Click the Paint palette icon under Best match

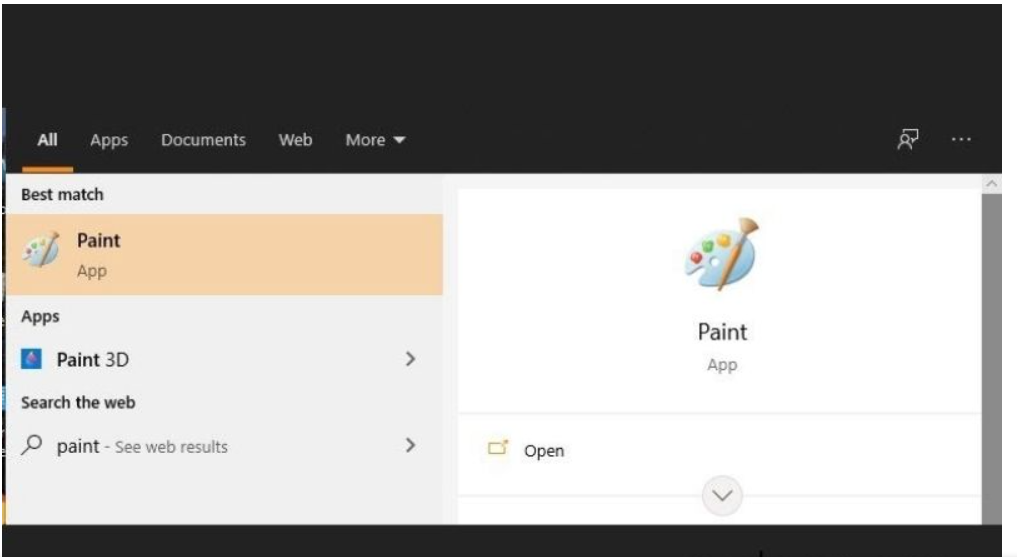click(x=41, y=250)
